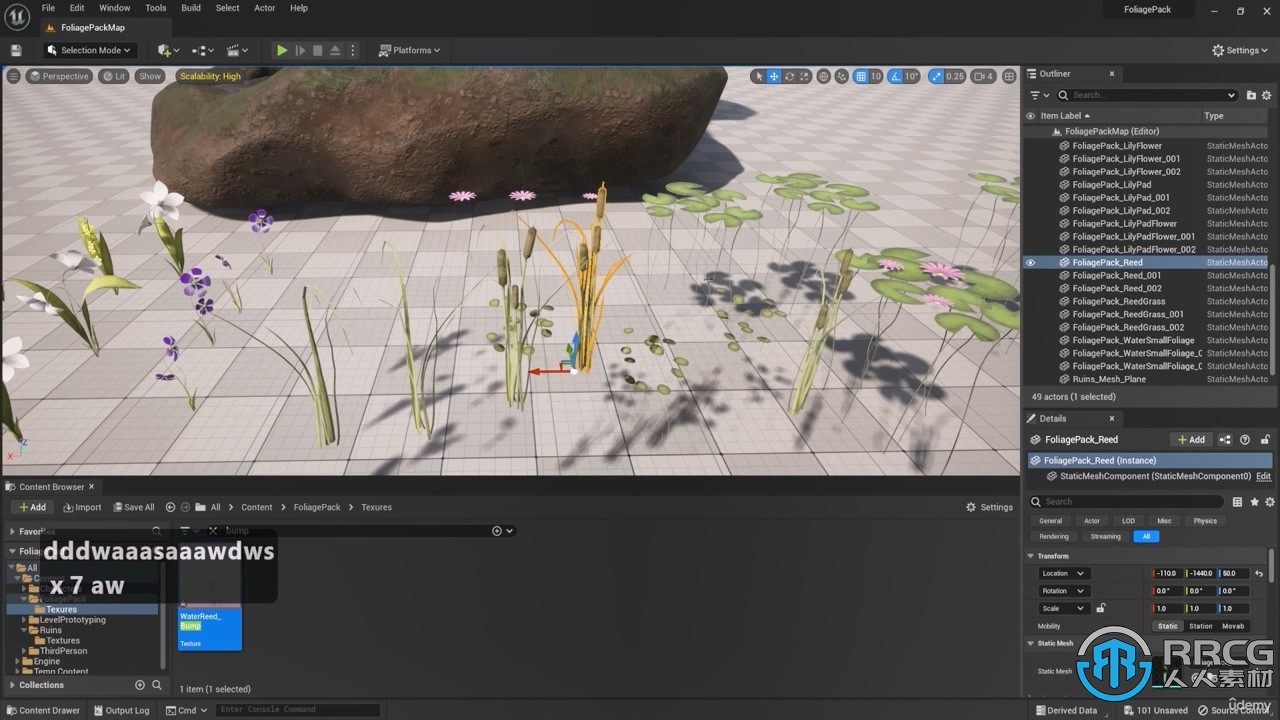Viewport: 1280px width, 720px height.
Task: Open the Platforms dropdown
Action: tap(410, 50)
